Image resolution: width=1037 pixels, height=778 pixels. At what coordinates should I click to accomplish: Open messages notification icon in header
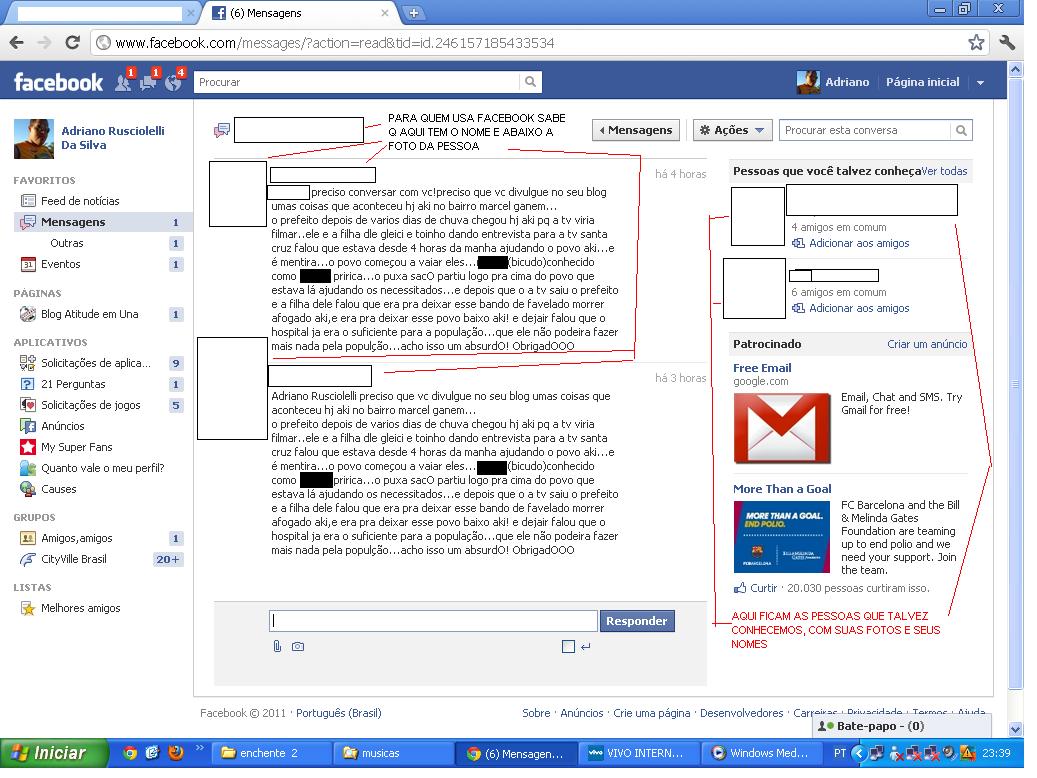pyautogui.click(x=149, y=83)
